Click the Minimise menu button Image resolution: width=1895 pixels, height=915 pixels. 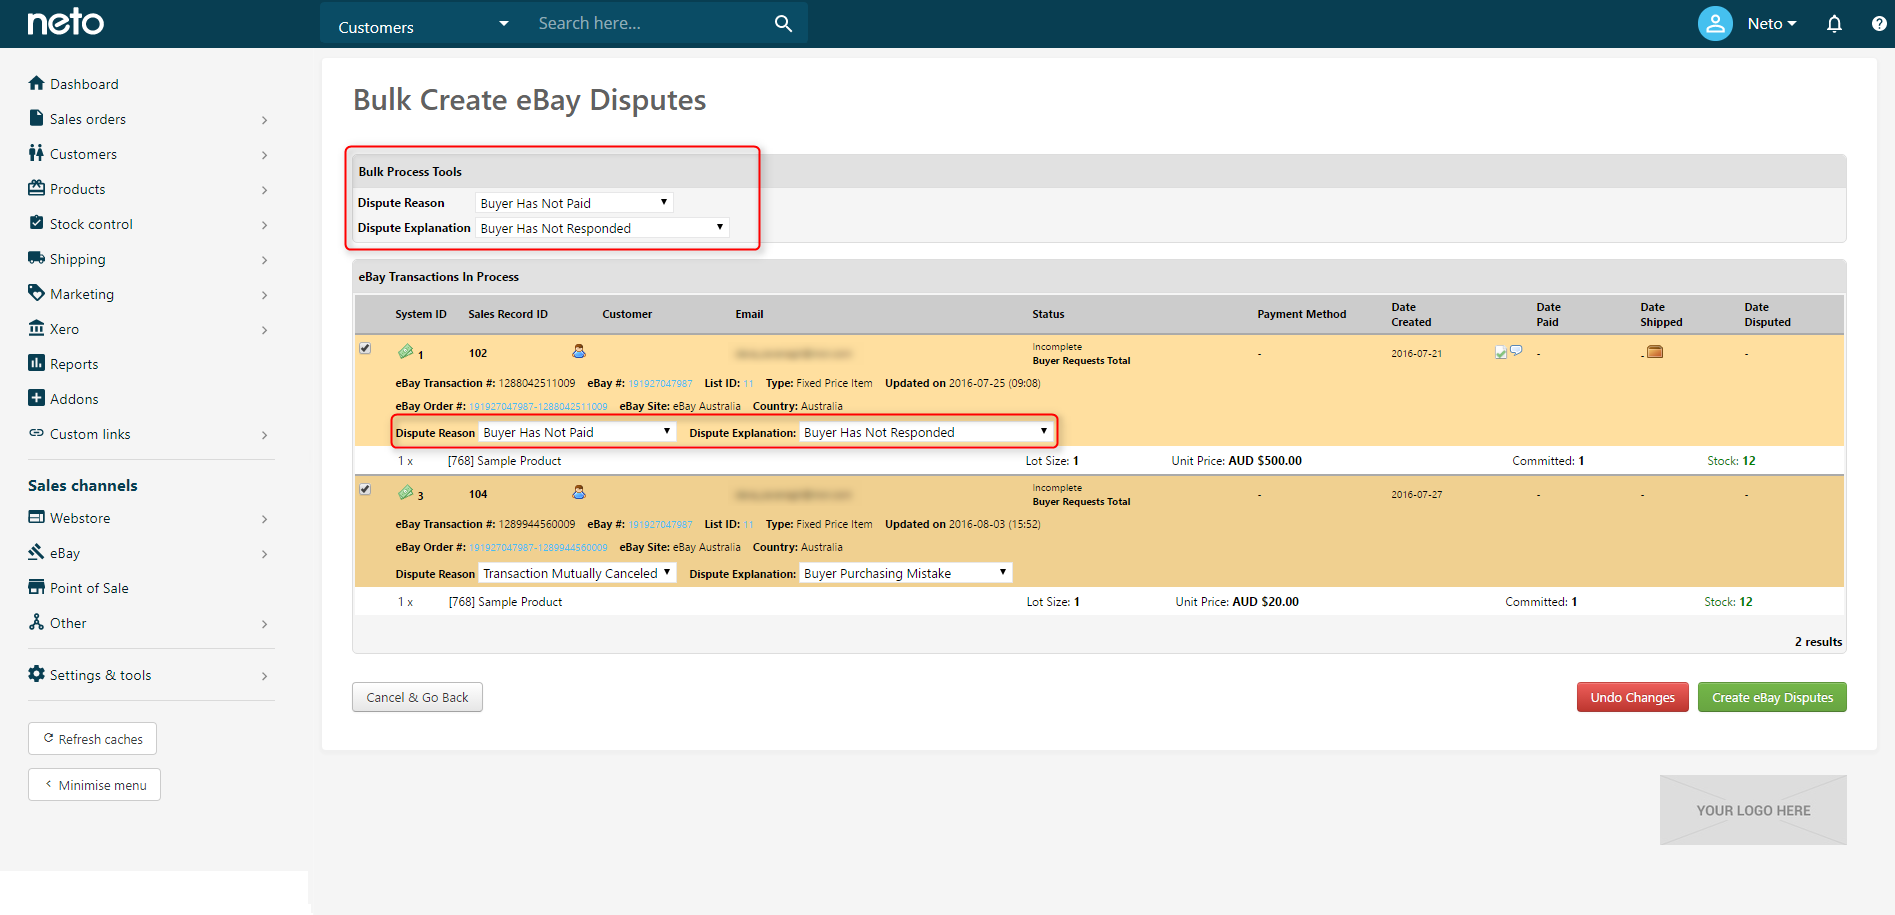point(94,785)
